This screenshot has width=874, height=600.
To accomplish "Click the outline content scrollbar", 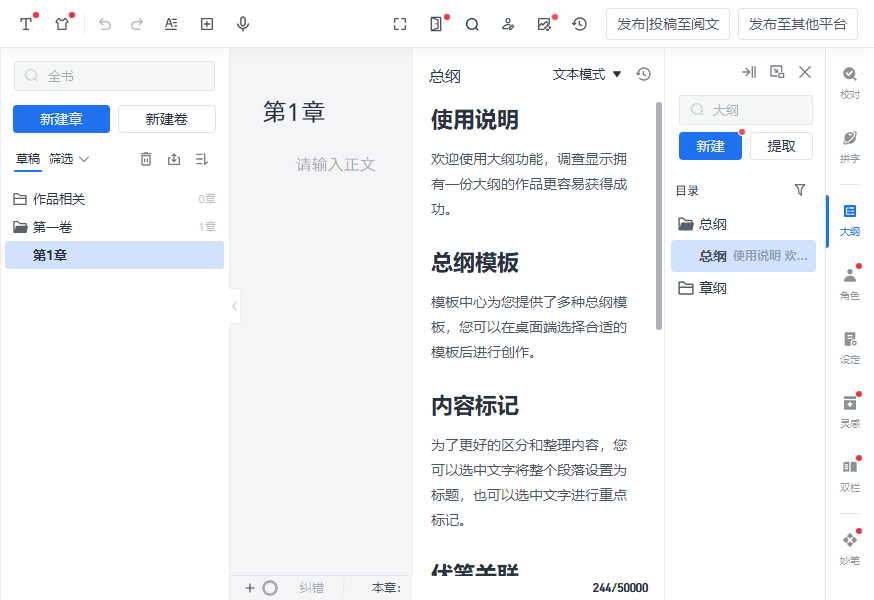I will (x=659, y=216).
